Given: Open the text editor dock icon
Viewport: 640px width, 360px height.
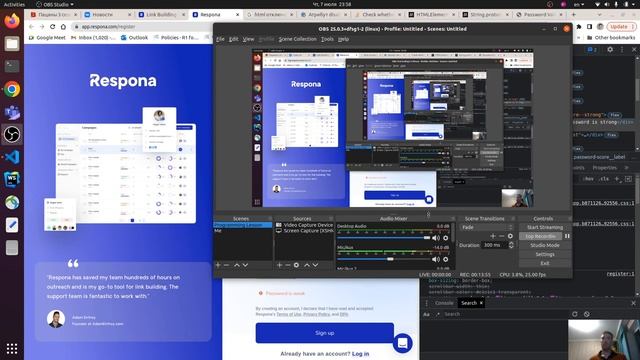Looking at the screenshot, I should coord(12,225).
